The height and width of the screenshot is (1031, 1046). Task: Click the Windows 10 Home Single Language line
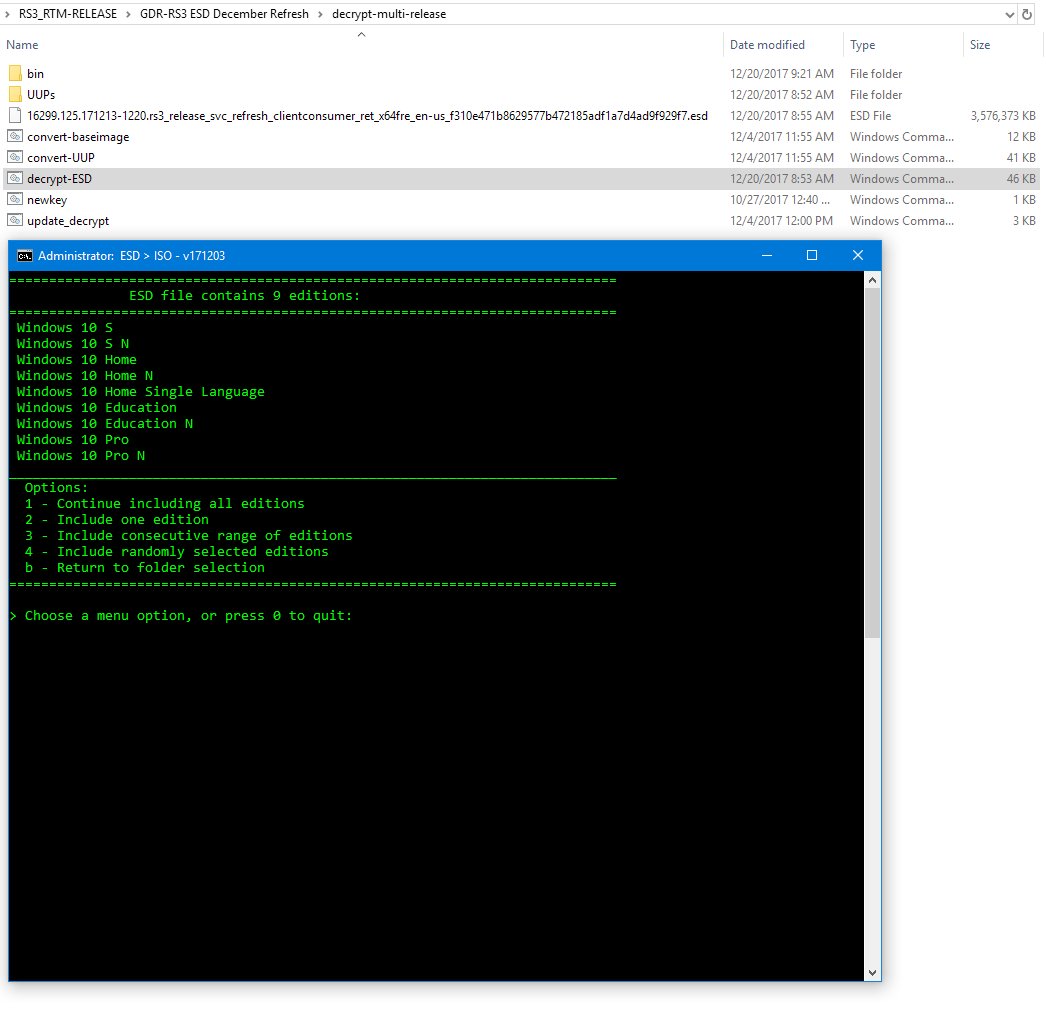click(141, 391)
